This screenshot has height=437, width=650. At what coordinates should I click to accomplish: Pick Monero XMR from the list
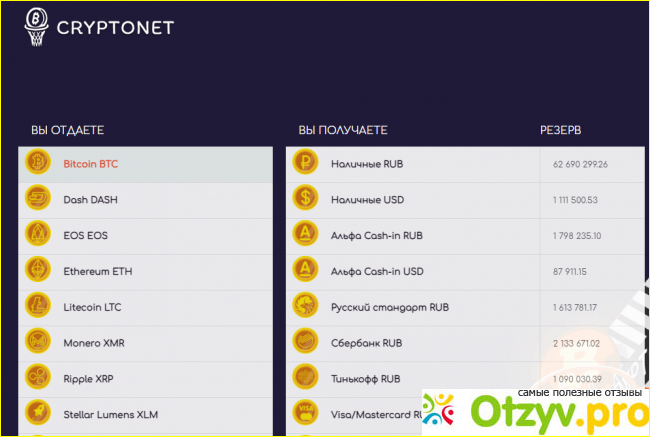pos(94,343)
